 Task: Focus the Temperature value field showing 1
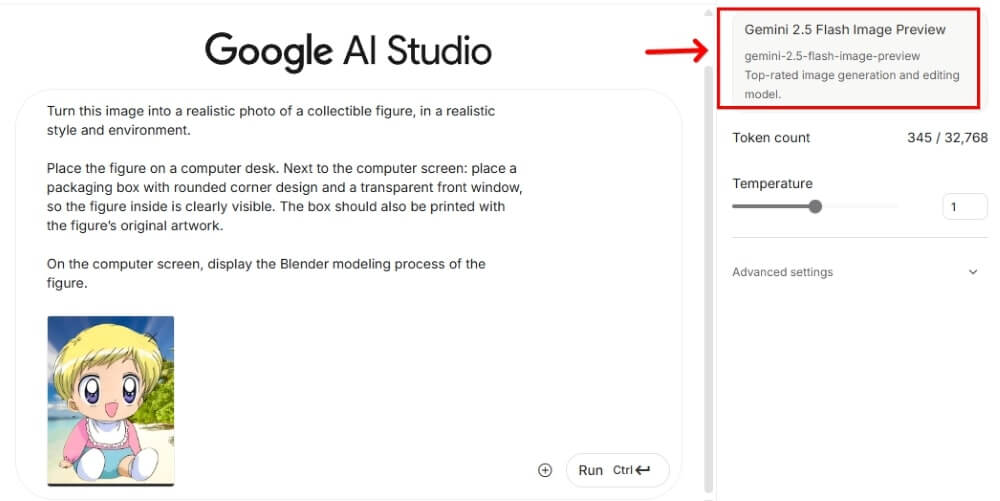[x=964, y=207]
